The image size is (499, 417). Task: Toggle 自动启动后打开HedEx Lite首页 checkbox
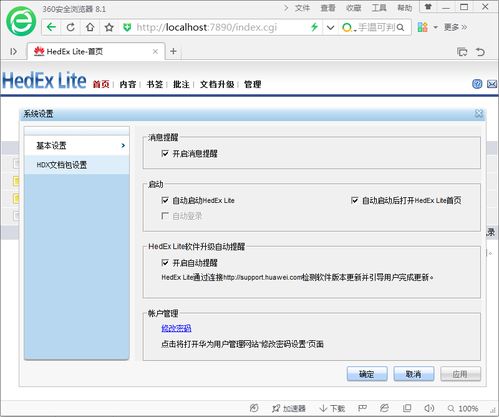click(355, 200)
